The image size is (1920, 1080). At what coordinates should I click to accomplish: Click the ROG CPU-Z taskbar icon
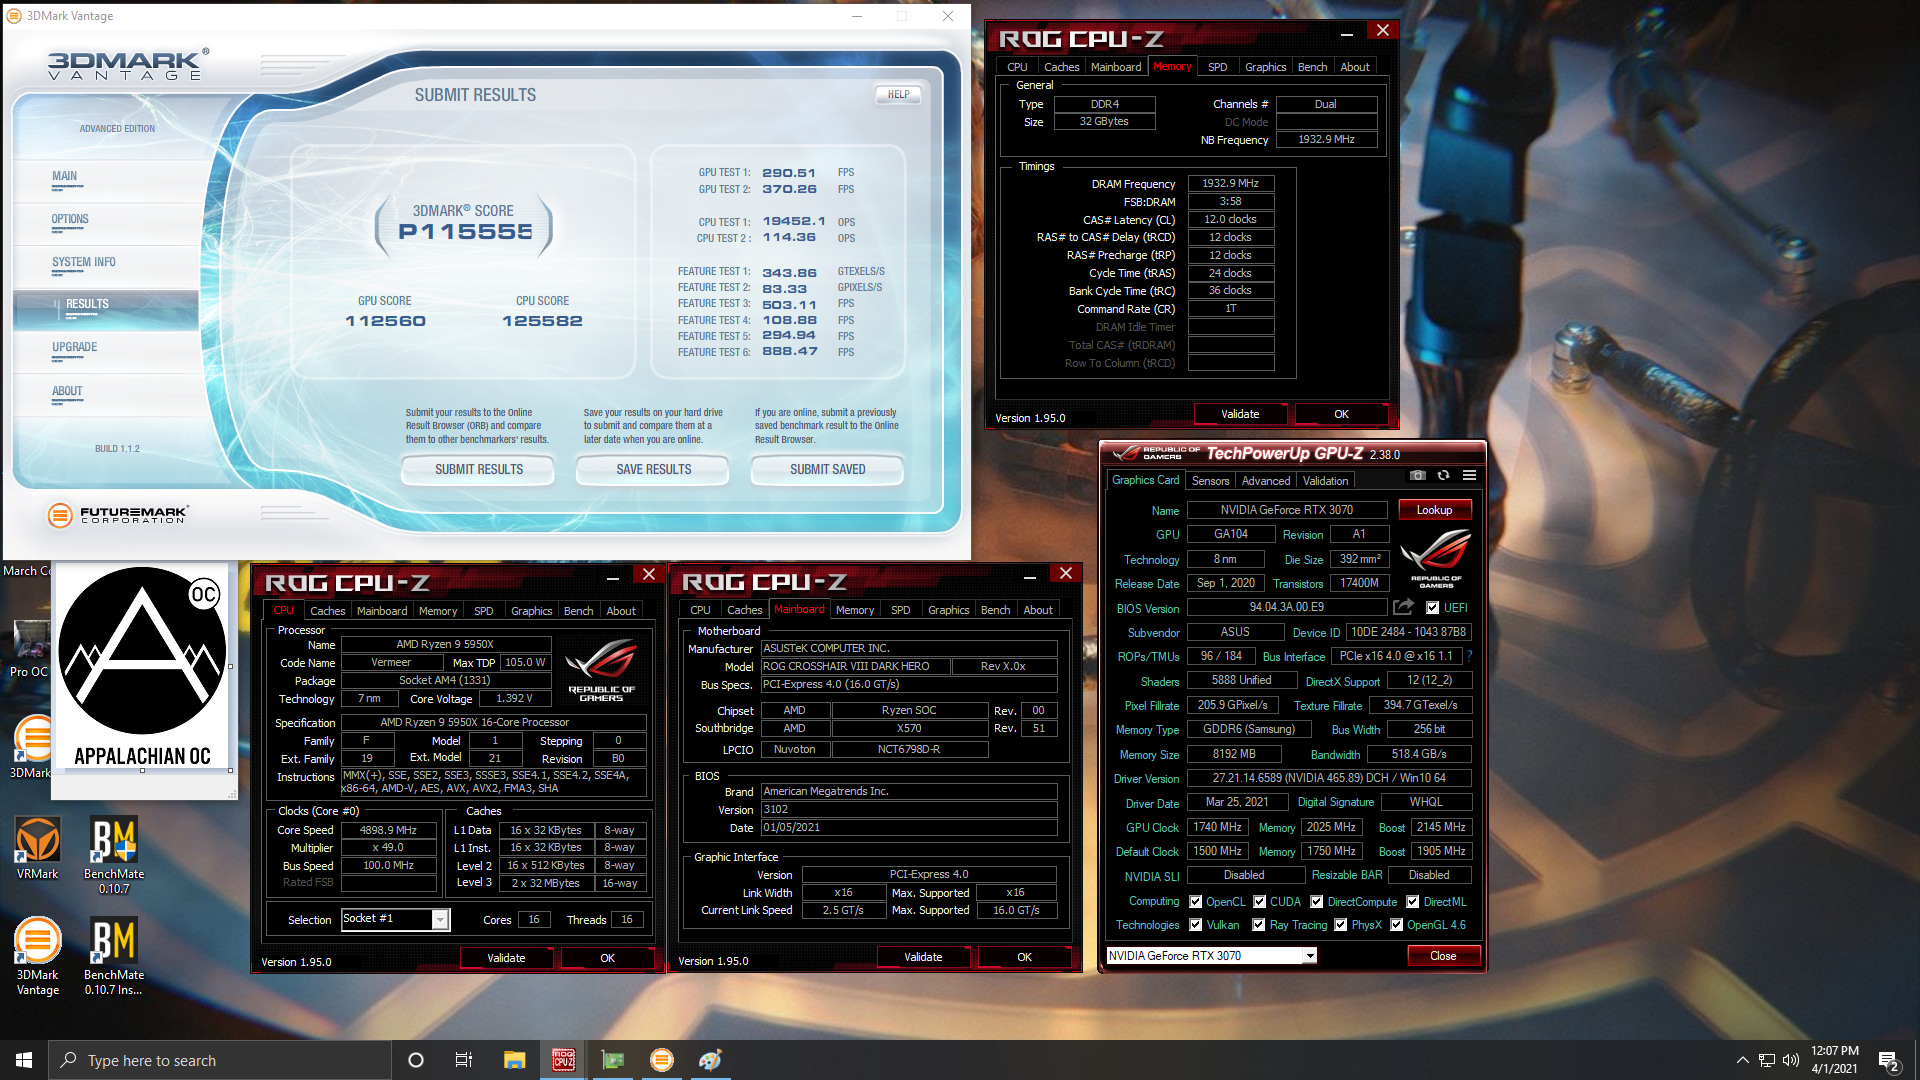[x=563, y=1060]
